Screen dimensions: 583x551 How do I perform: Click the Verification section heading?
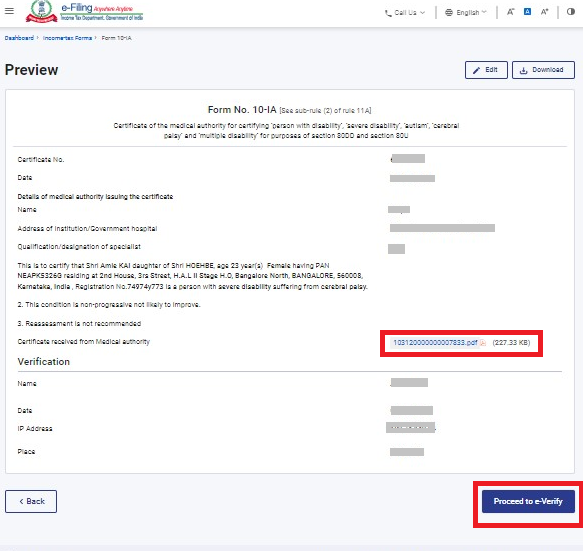point(44,362)
